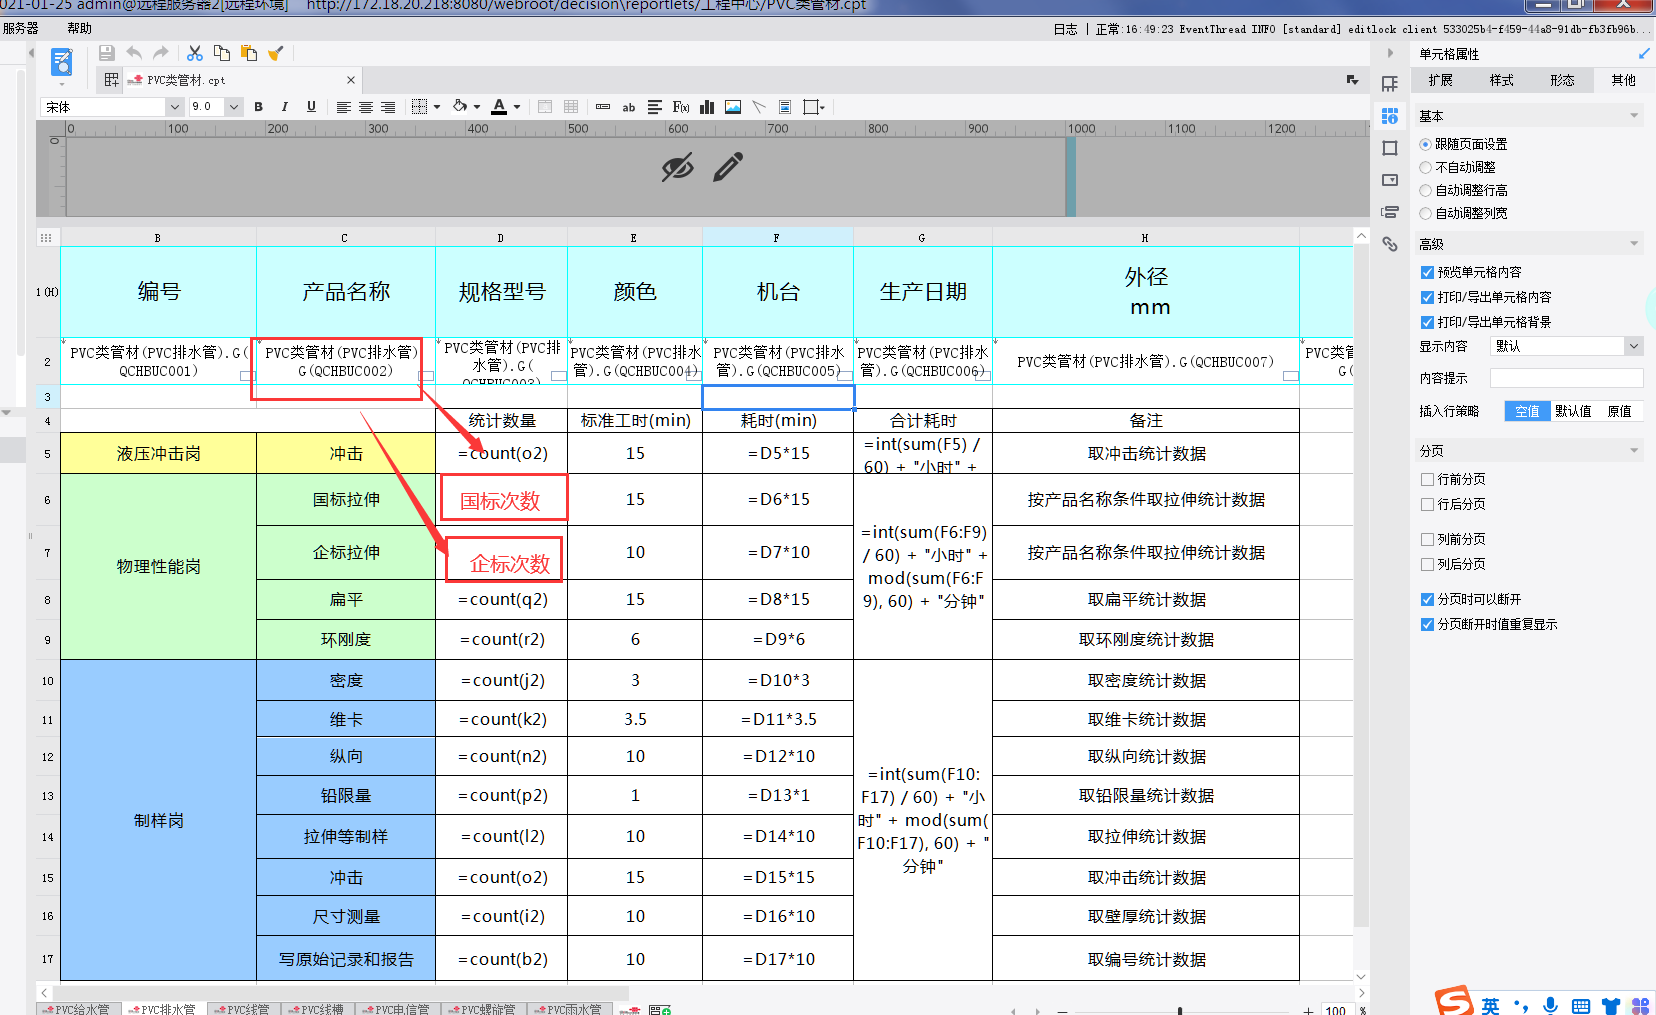Copy the selected cell
Image resolution: width=1656 pixels, height=1015 pixels.
tap(222, 53)
